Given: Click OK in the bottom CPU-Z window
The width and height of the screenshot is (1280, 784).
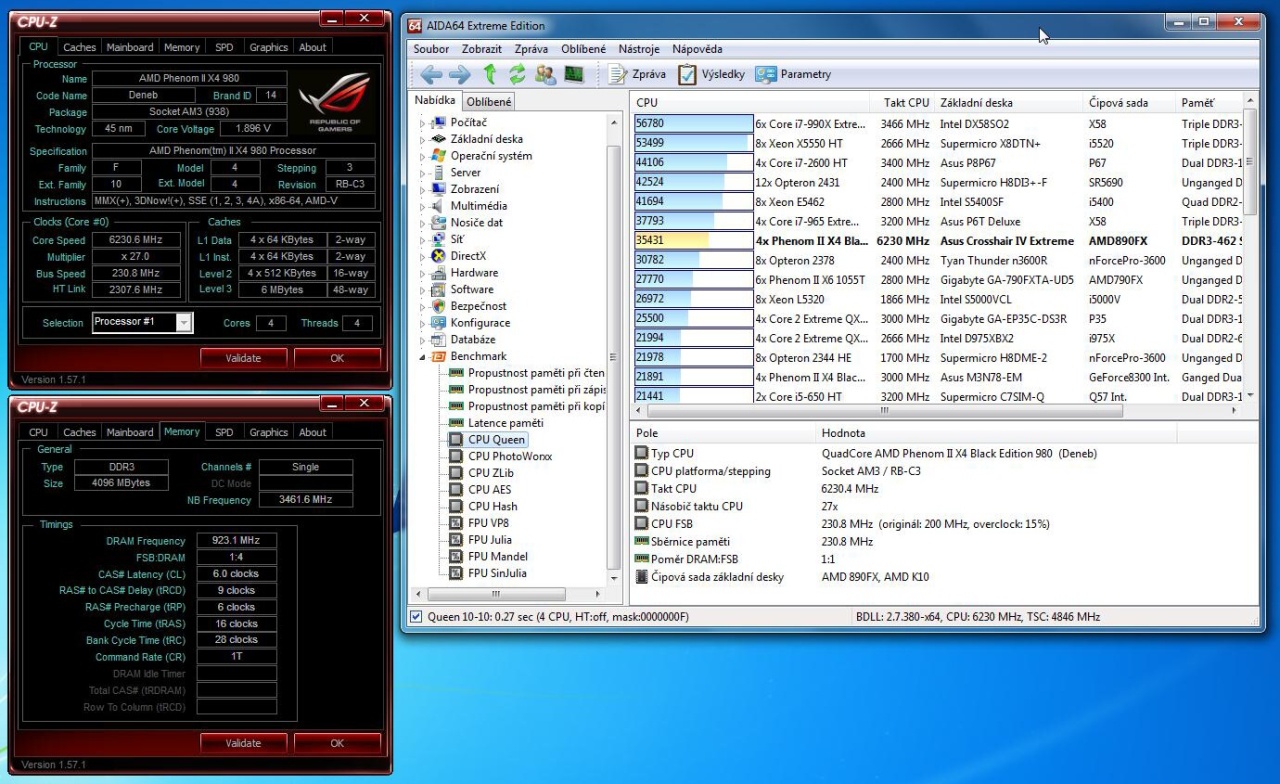Looking at the screenshot, I should point(337,743).
